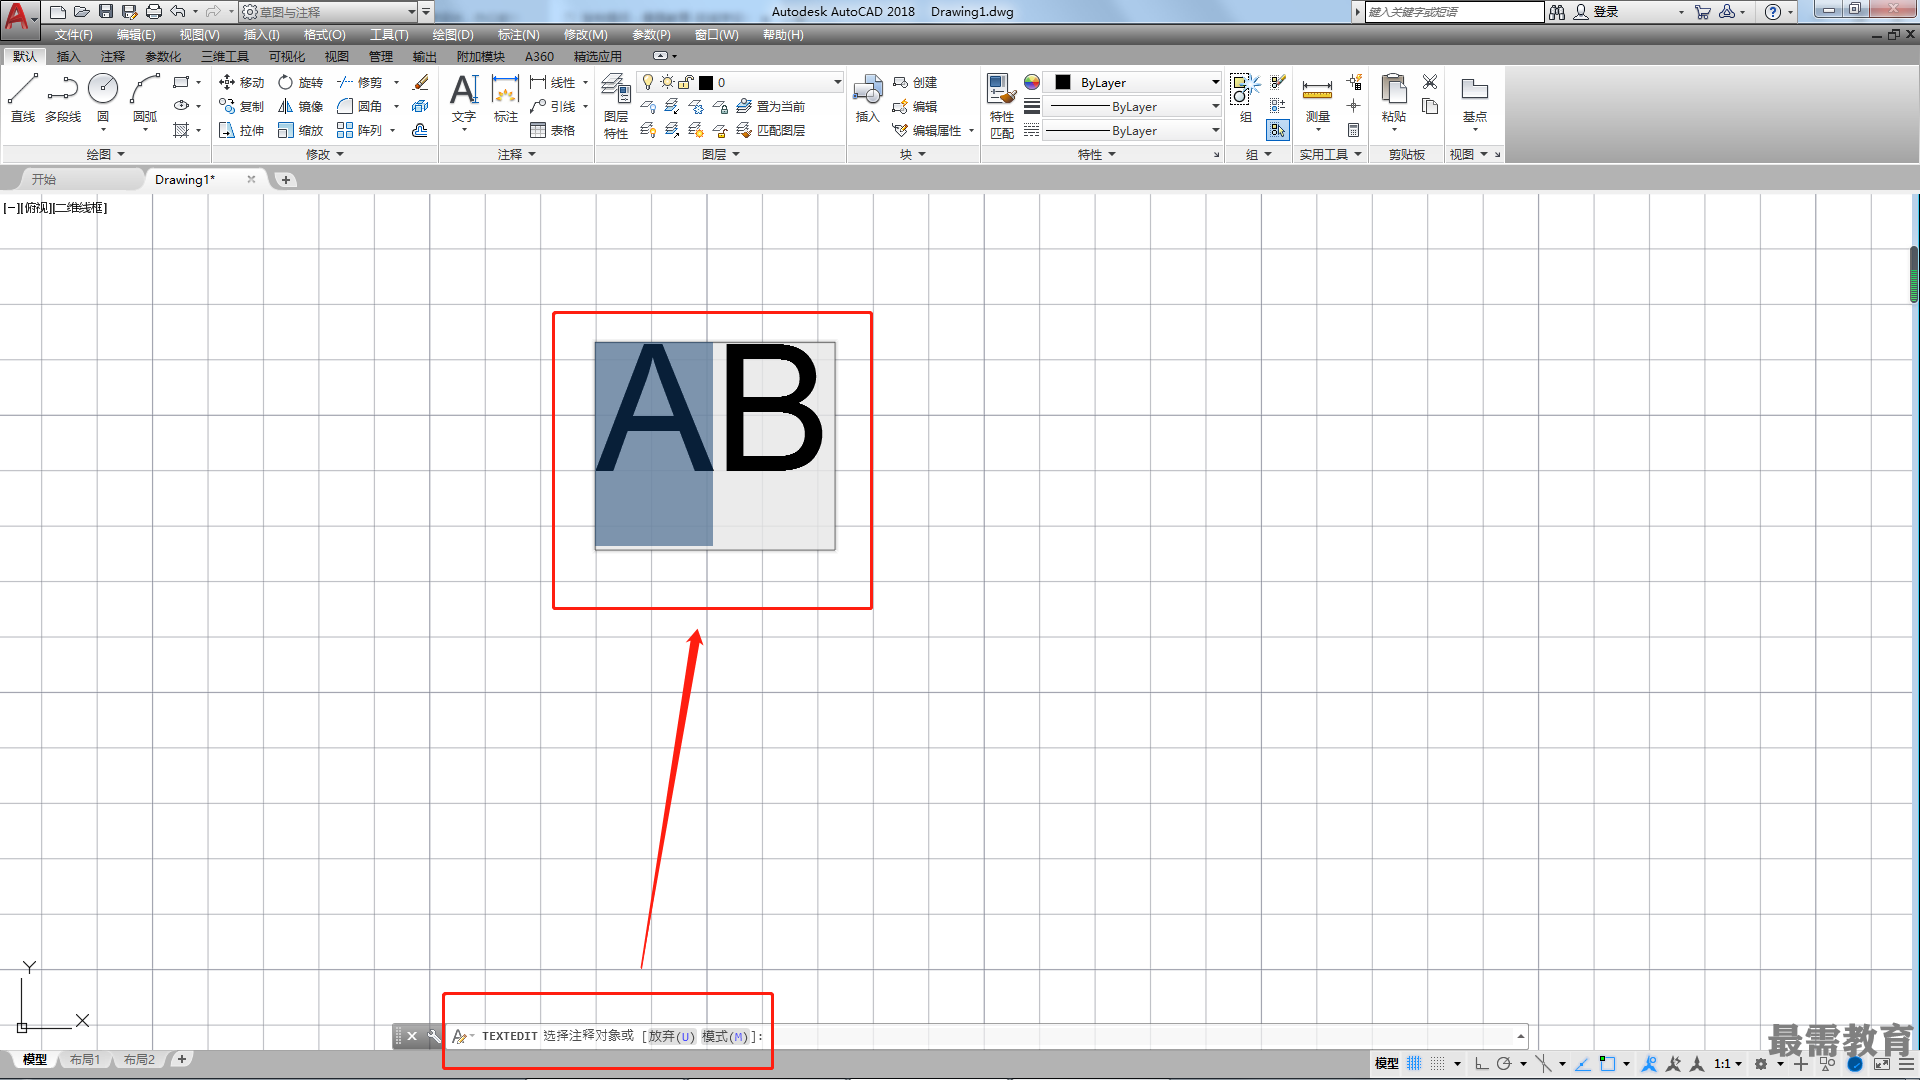
Task: Click Match Properties (特性匹配) icon
Action: pos(1002,105)
